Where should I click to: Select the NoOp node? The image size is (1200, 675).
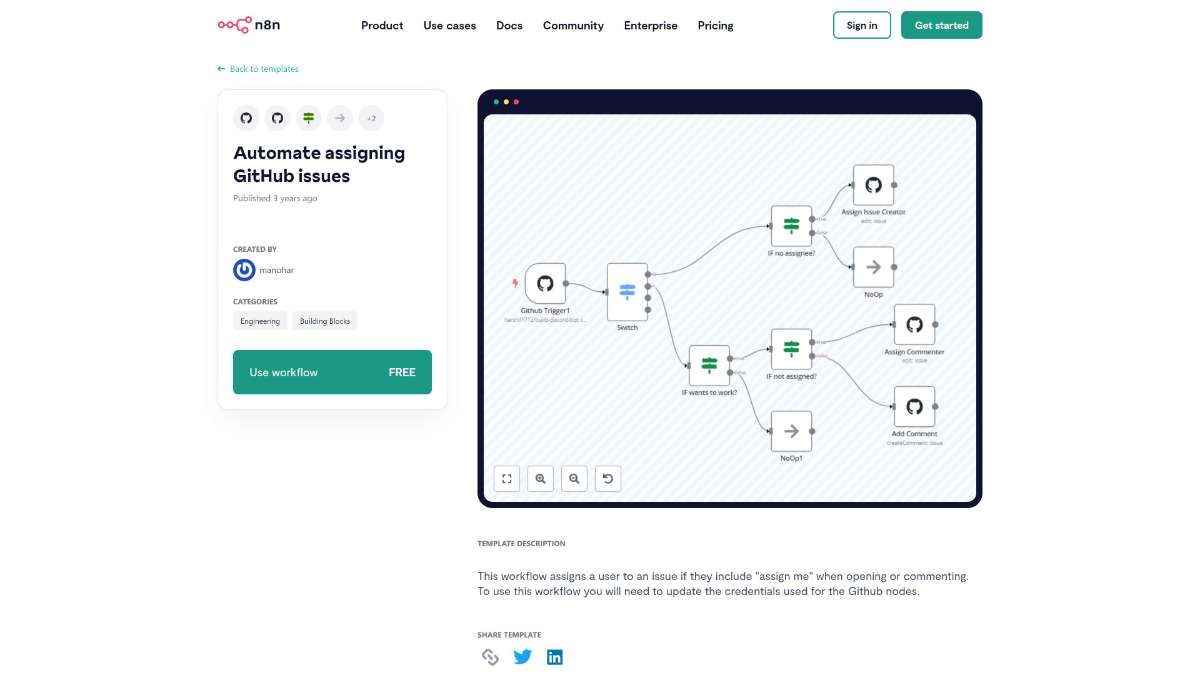873,267
